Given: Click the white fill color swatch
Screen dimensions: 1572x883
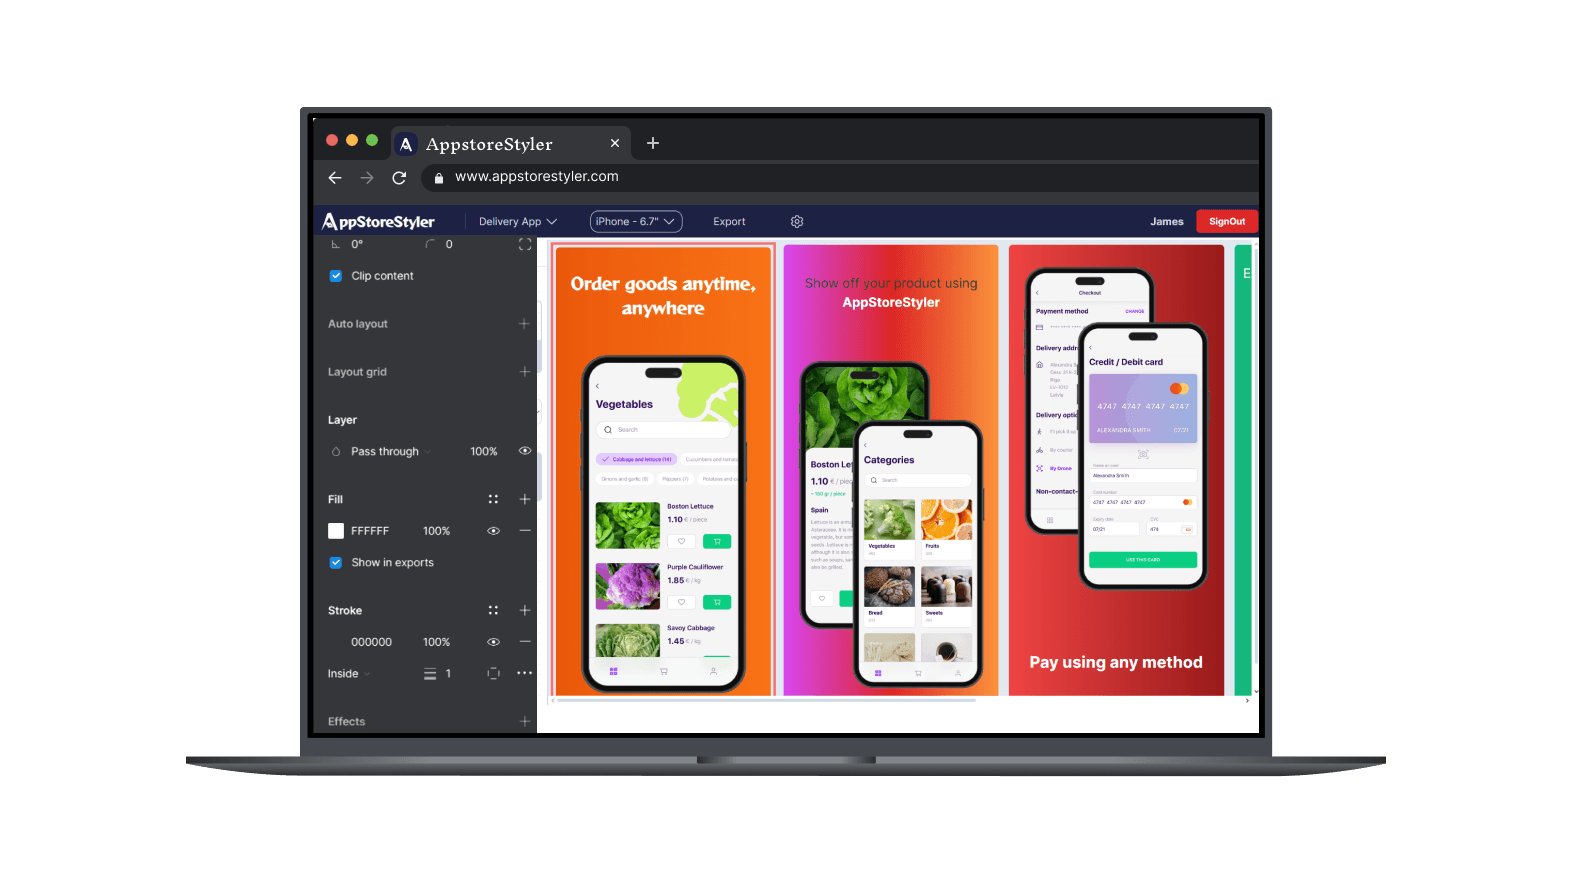Looking at the screenshot, I should tap(336, 531).
